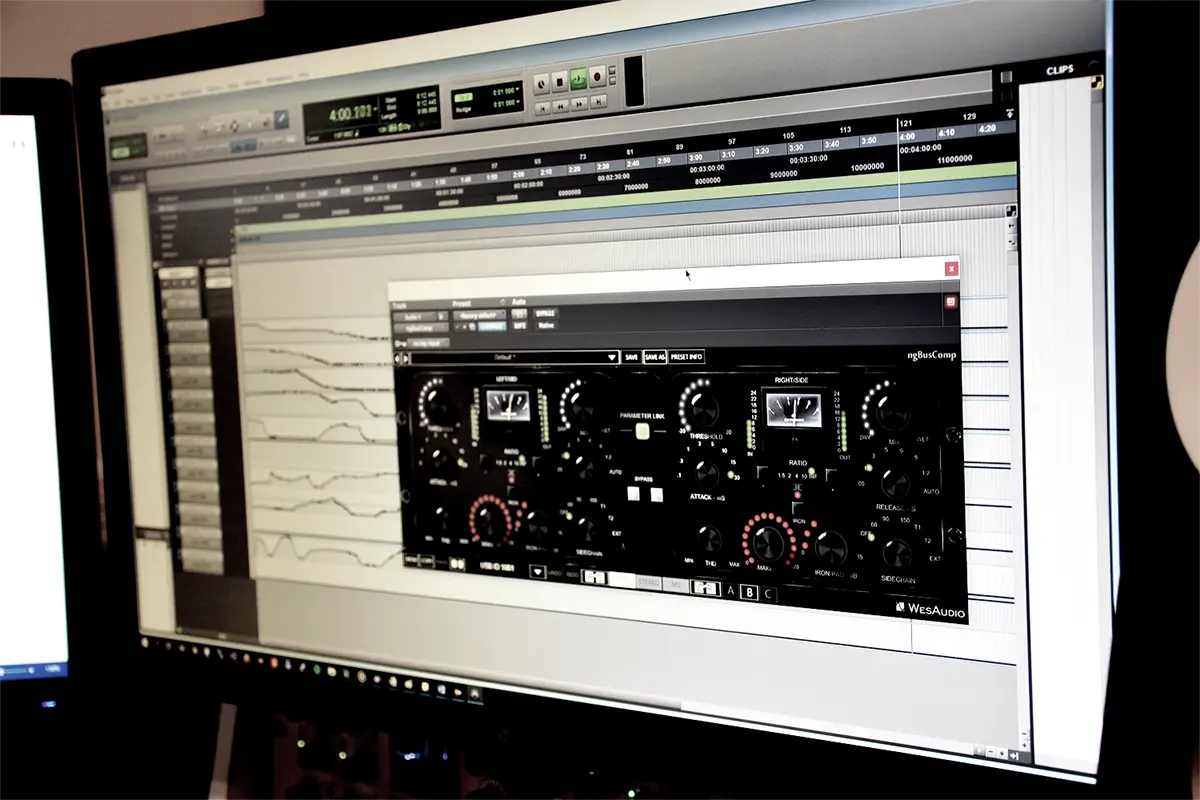Viewport: 1200px width, 800px height.
Task: Click the RIGHT/SIDE MIX knob
Action: tap(891, 411)
